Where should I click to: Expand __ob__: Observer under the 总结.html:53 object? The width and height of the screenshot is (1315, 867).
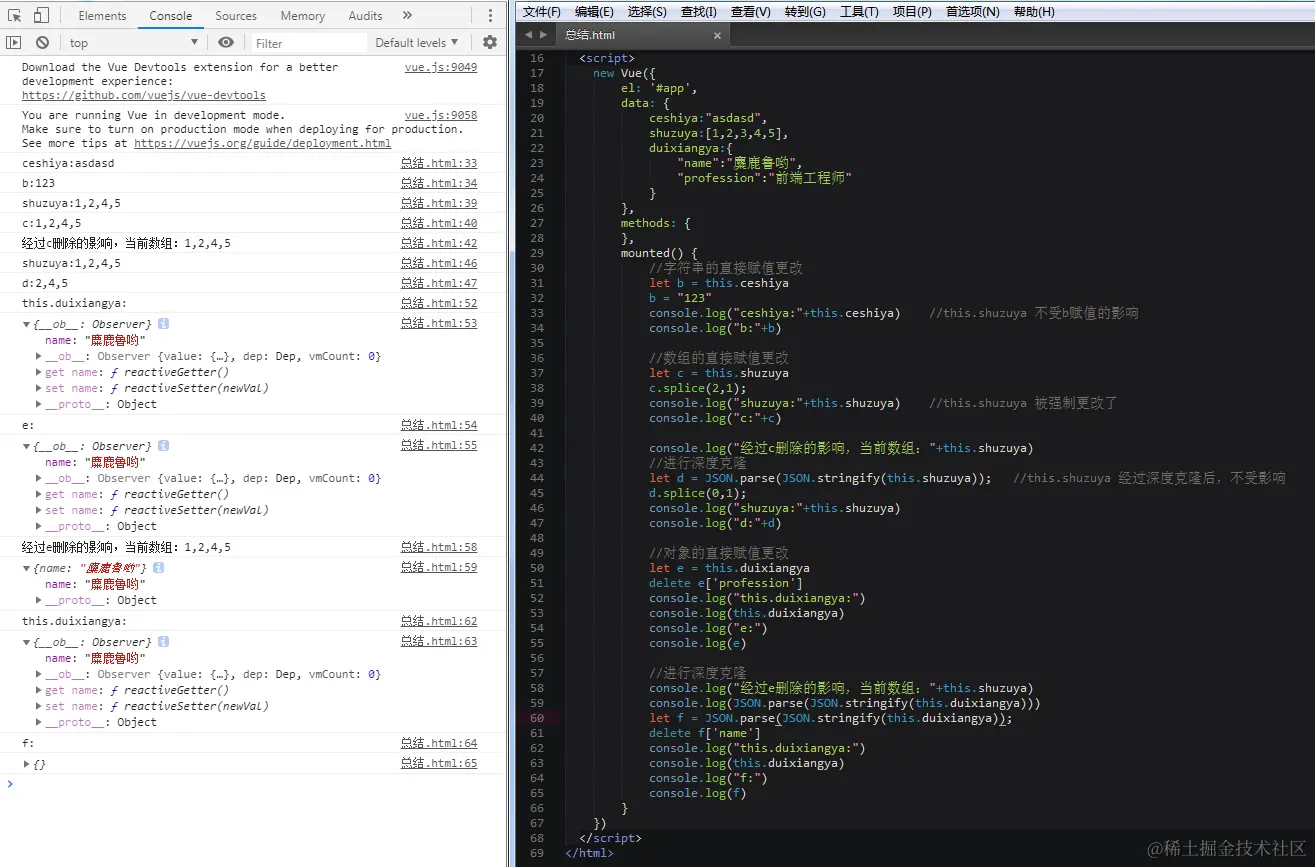pos(39,356)
